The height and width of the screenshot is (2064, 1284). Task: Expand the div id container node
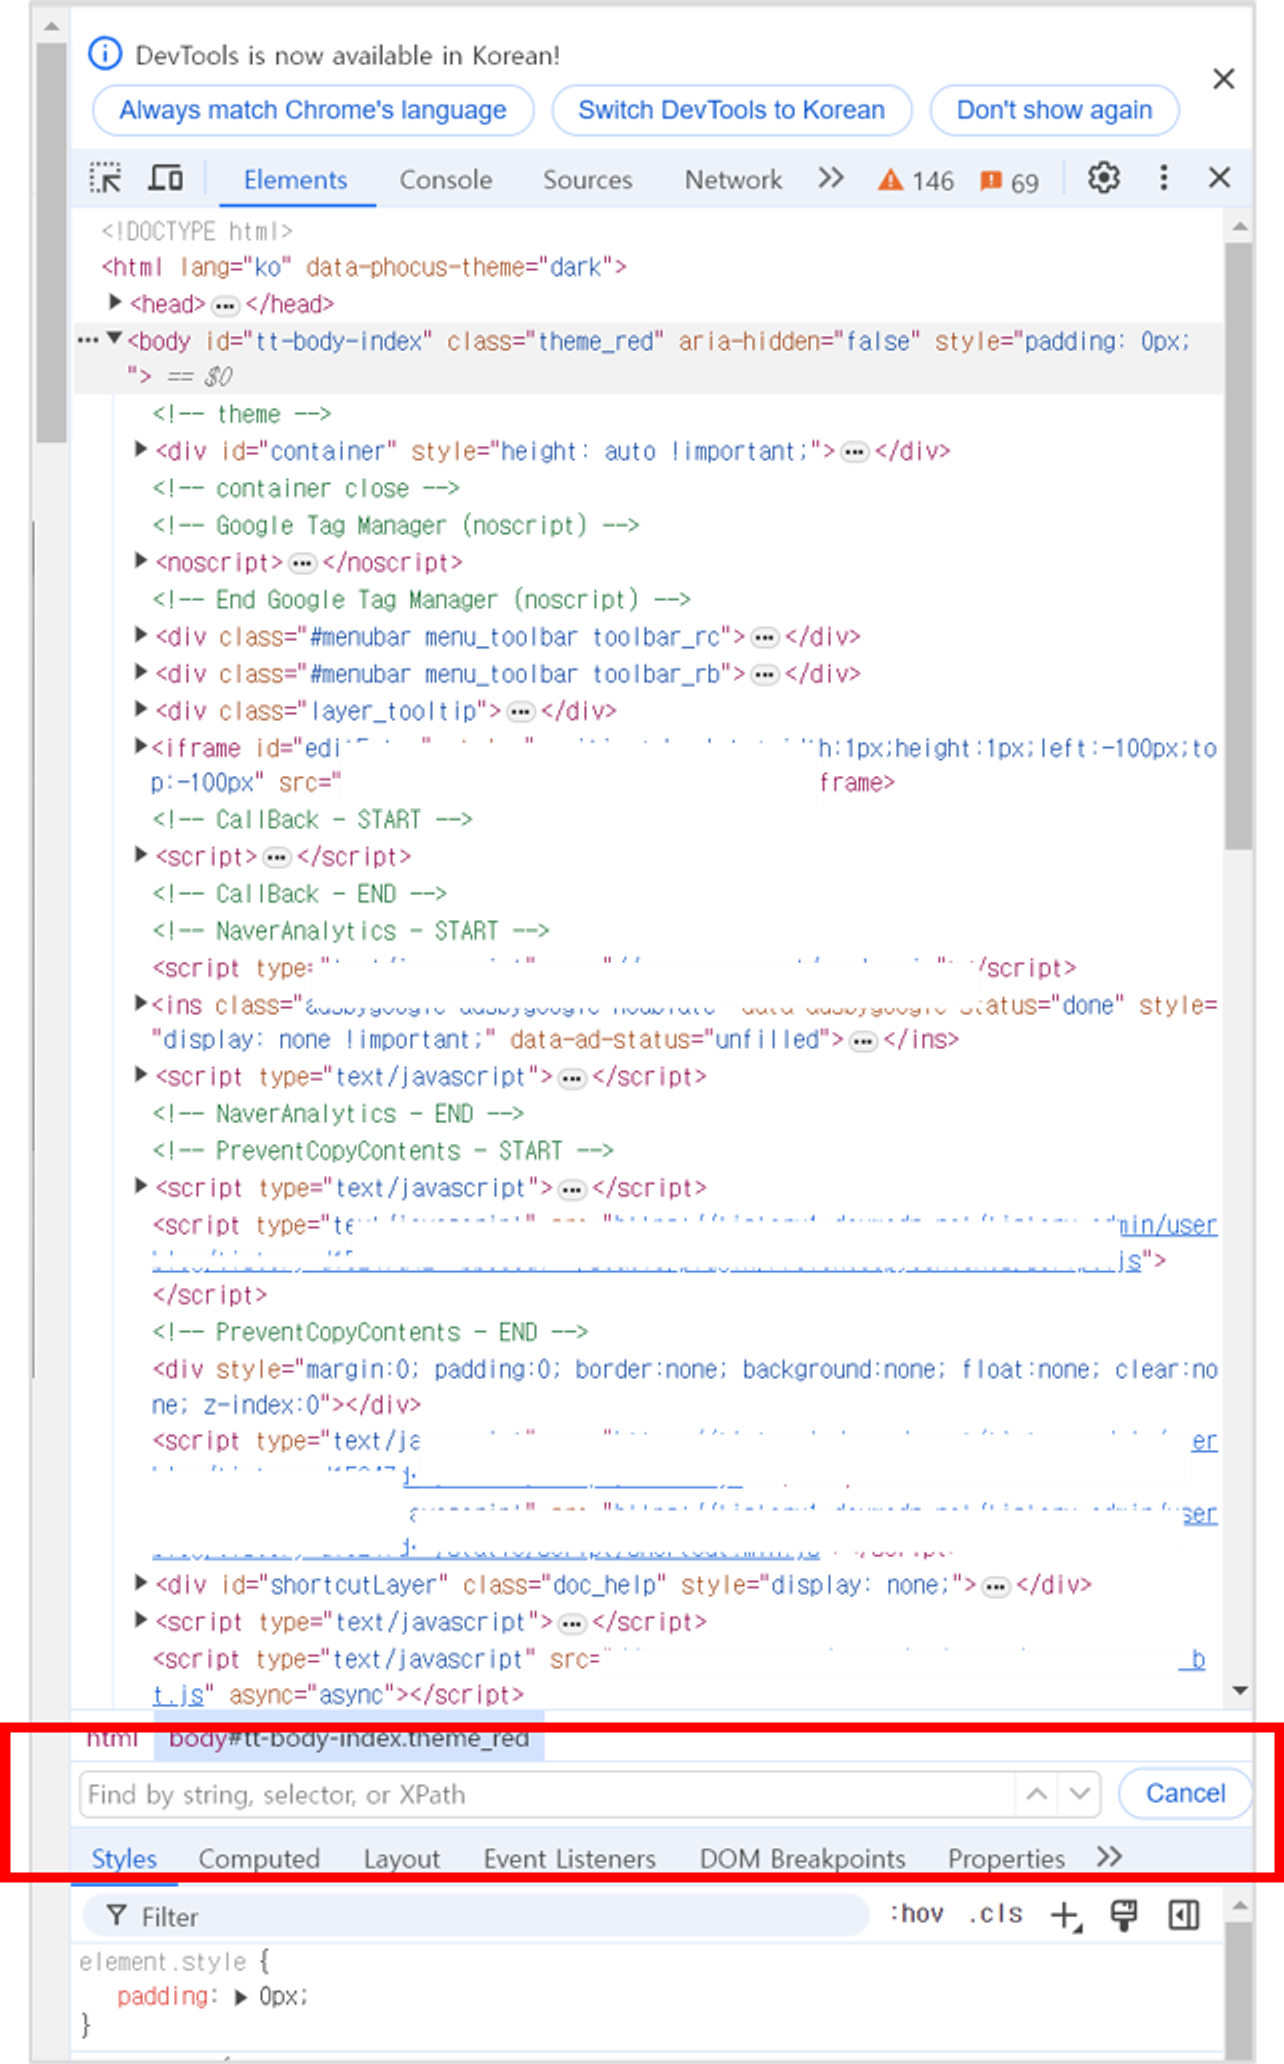[141, 450]
